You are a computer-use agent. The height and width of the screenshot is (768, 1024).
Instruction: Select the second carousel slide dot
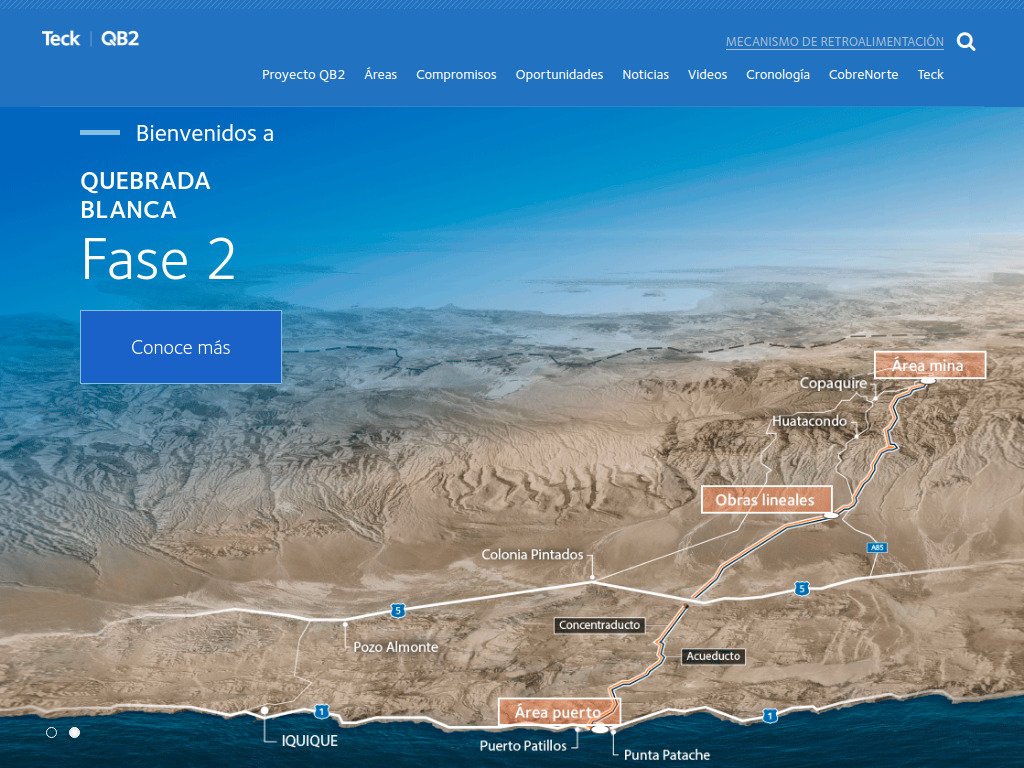point(74,733)
